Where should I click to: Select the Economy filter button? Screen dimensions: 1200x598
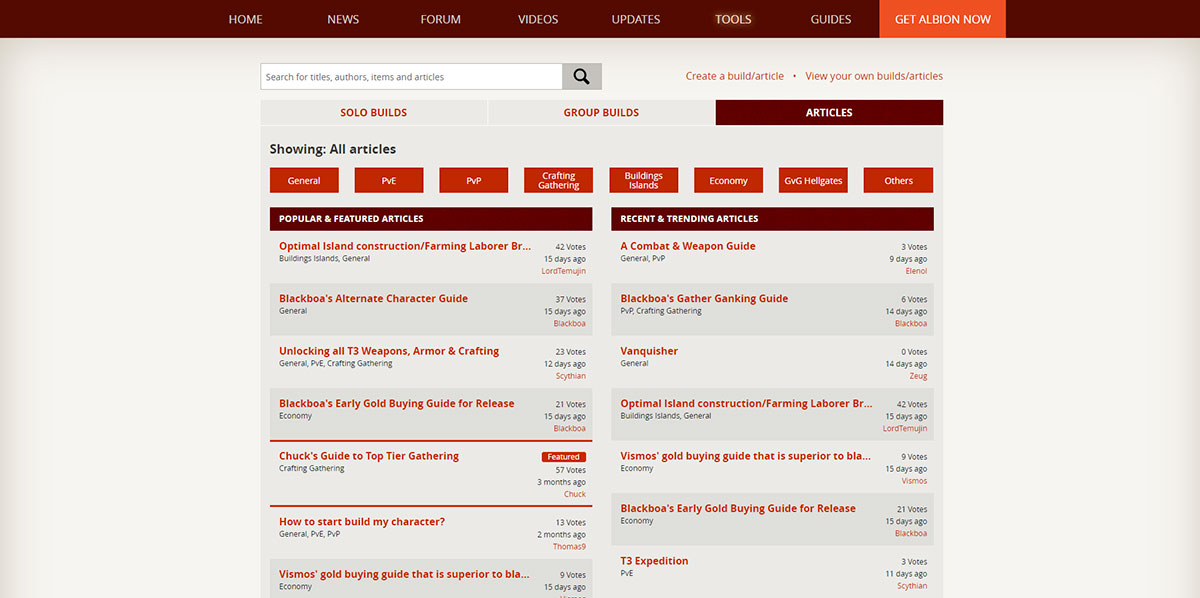pos(729,180)
